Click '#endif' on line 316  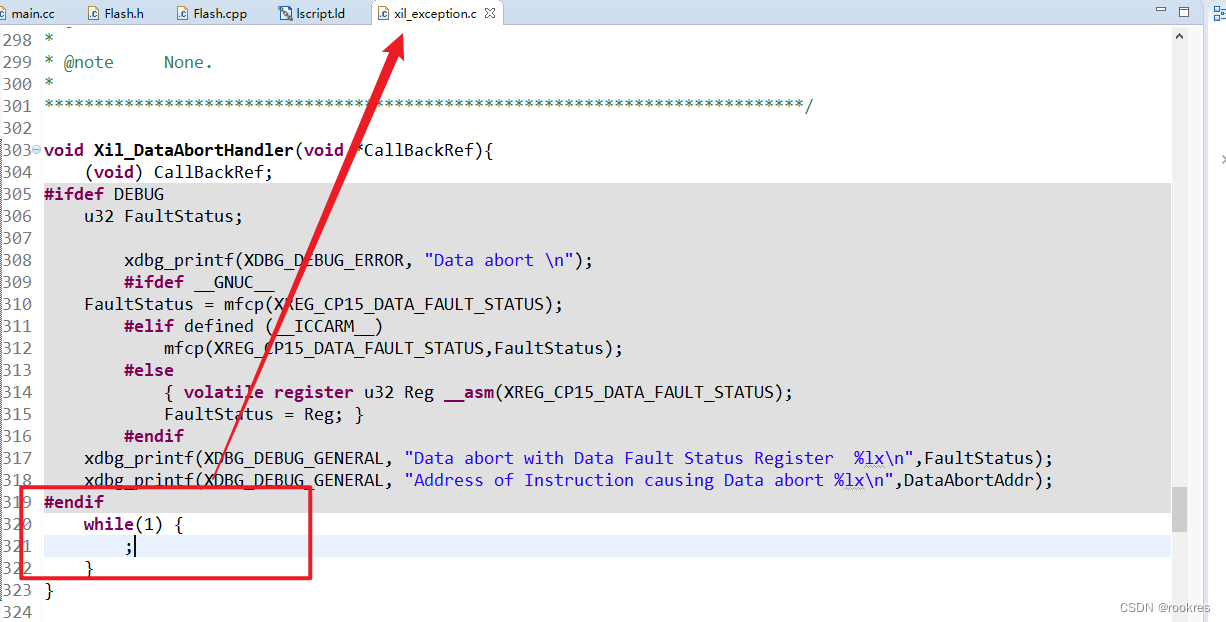(154, 436)
